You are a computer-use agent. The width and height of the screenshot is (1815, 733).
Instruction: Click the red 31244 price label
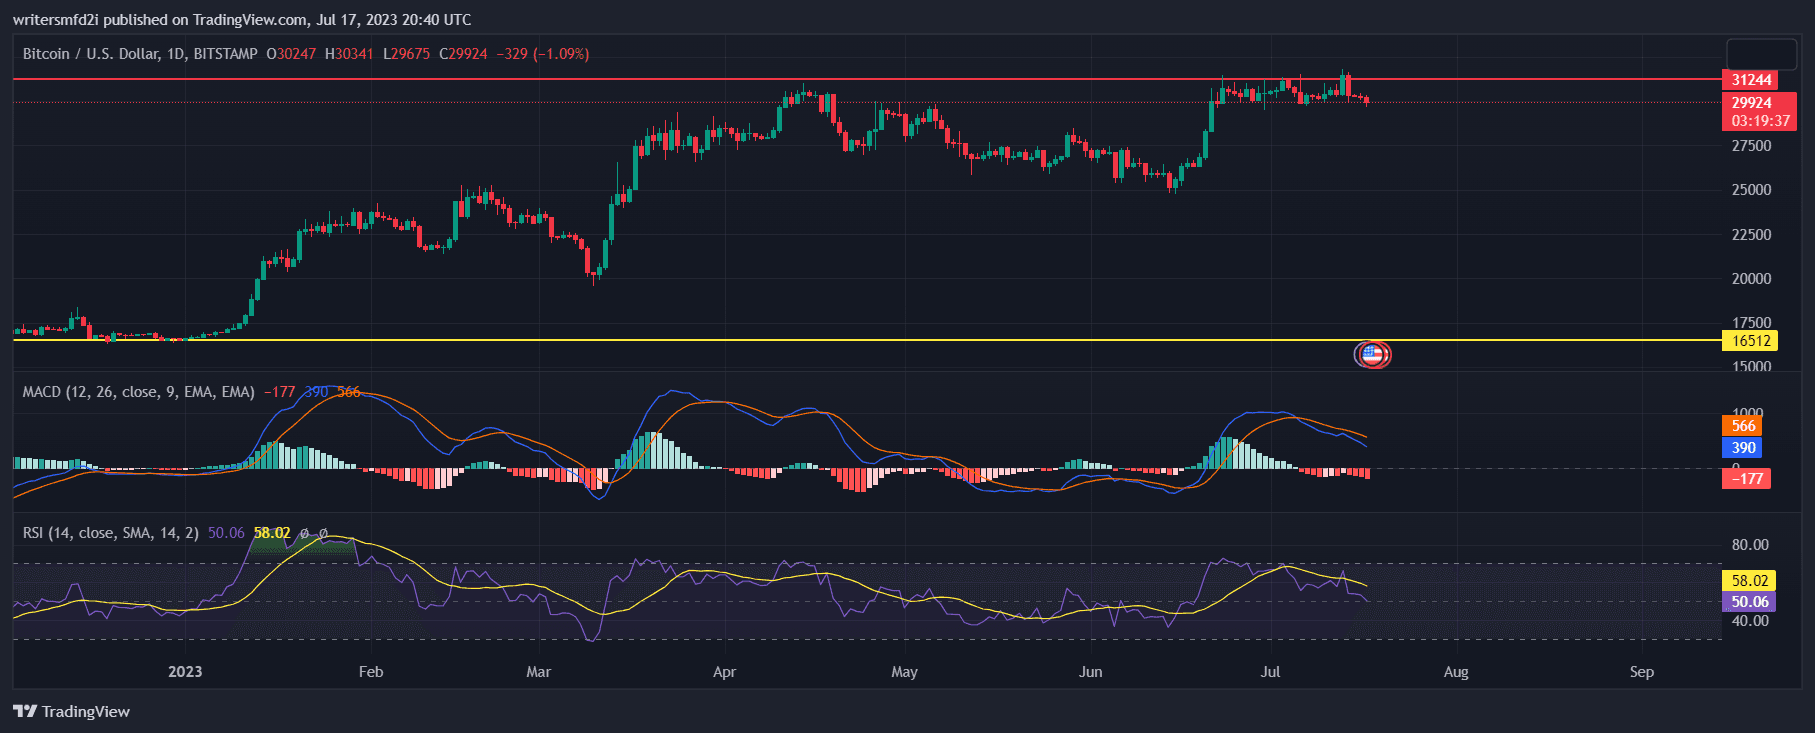(1751, 80)
